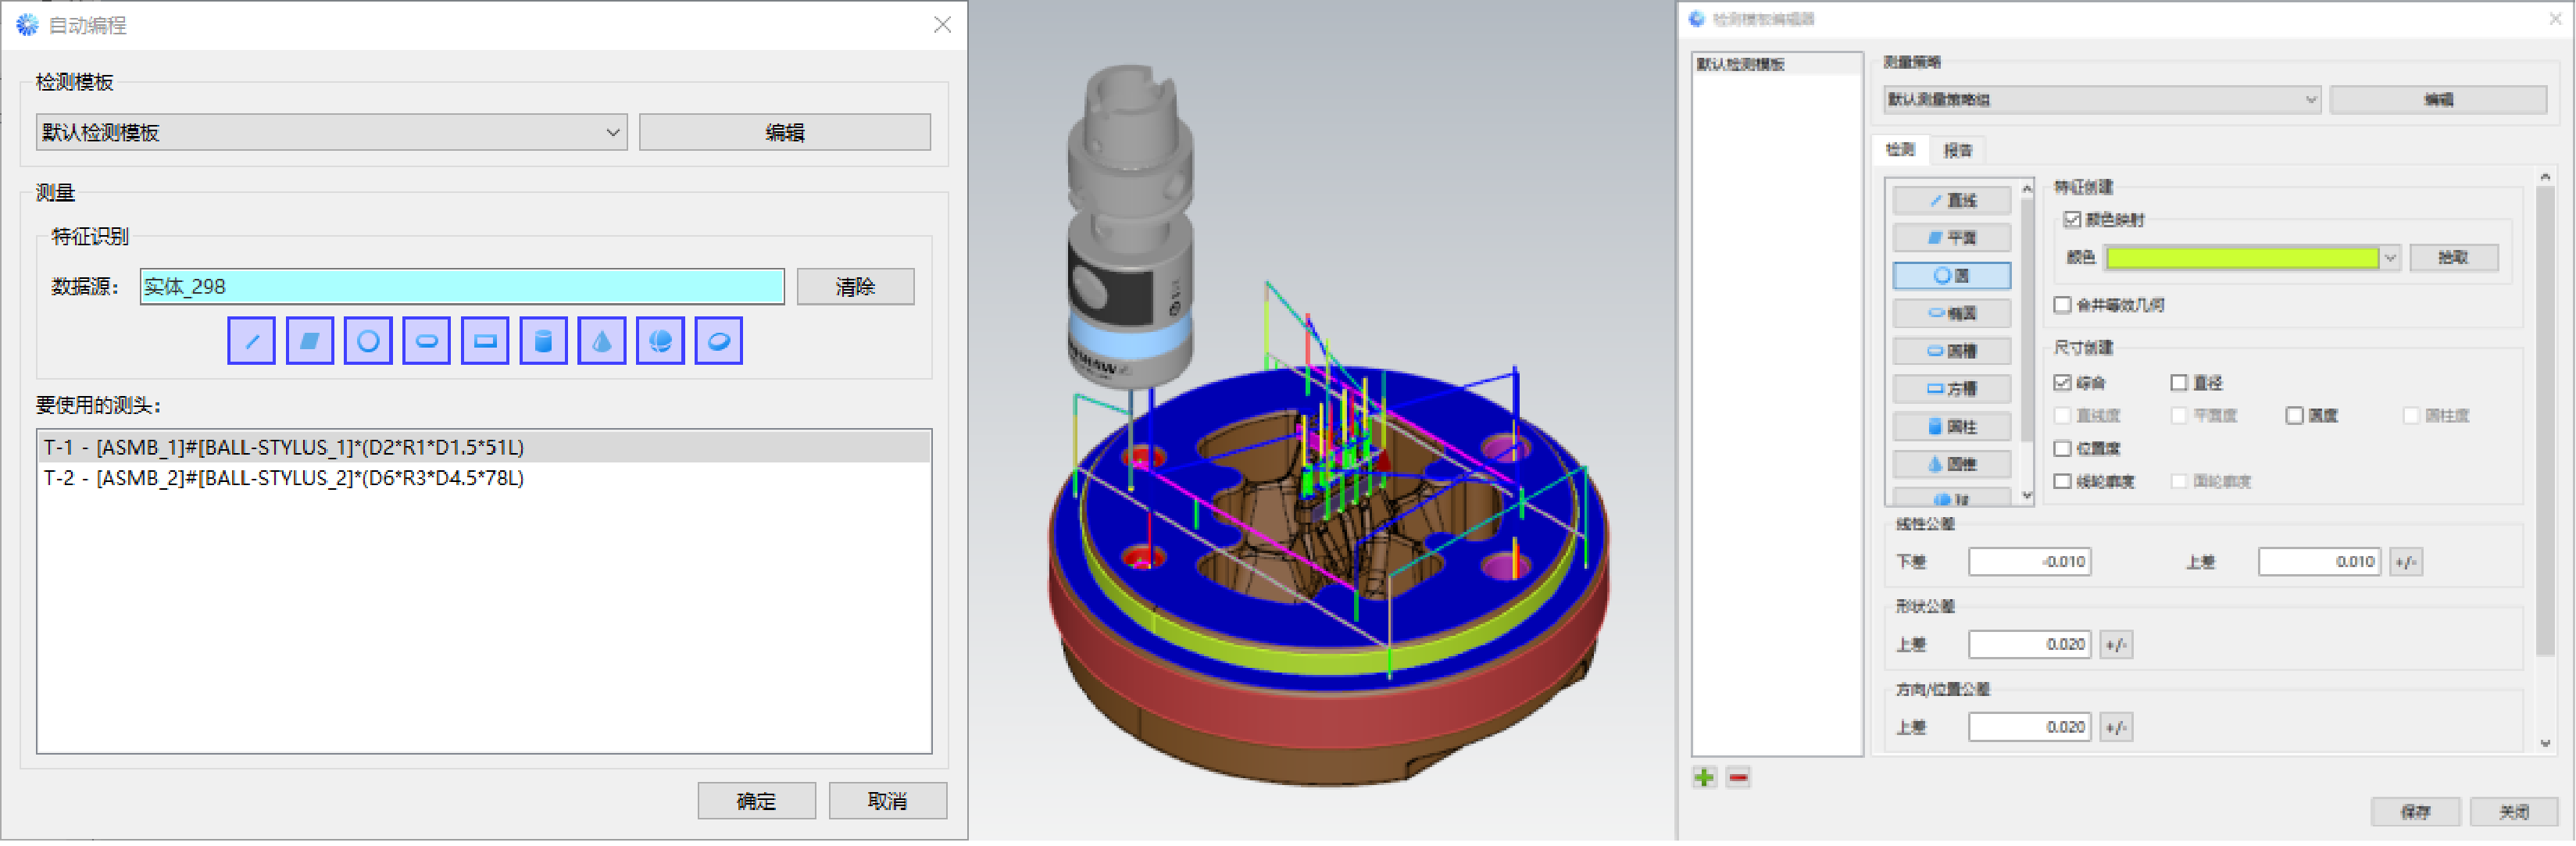
Task: Click green plus icon to add template
Action: tap(1704, 777)
